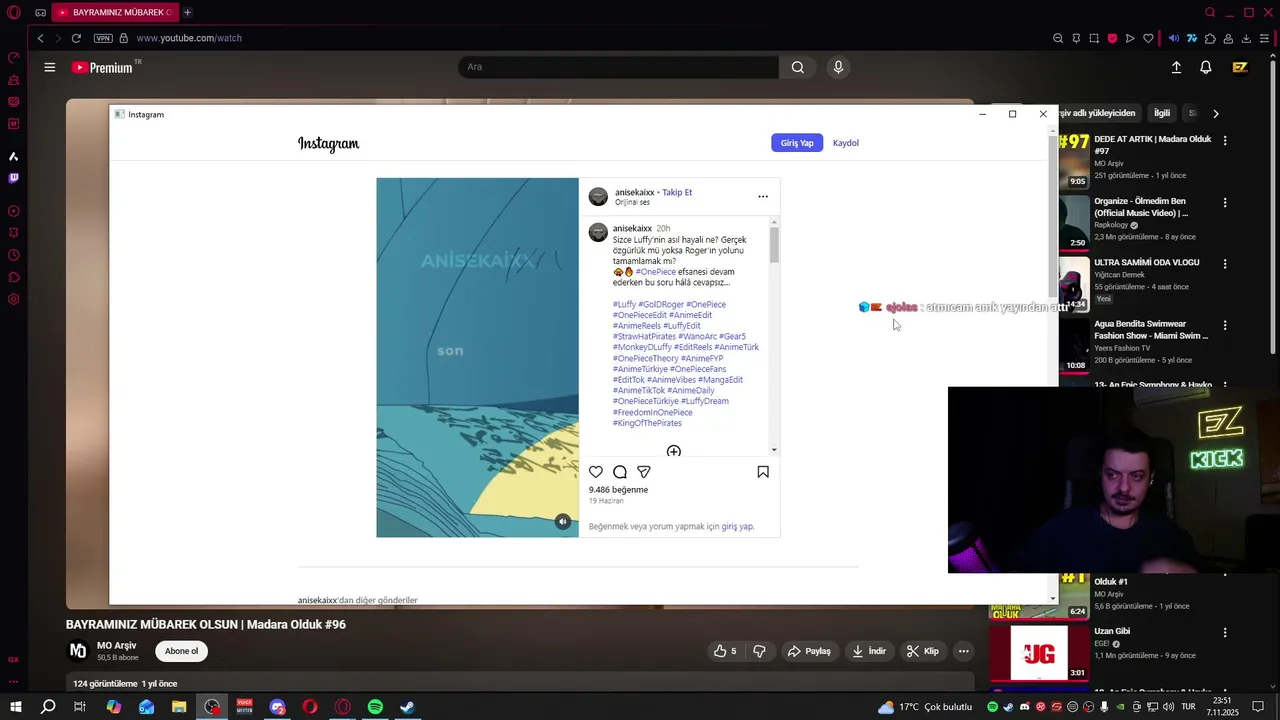Open options for Organize Ölmedim Ben video
Viewport: 1280px width, 720px height.
tap(1225, 202)
